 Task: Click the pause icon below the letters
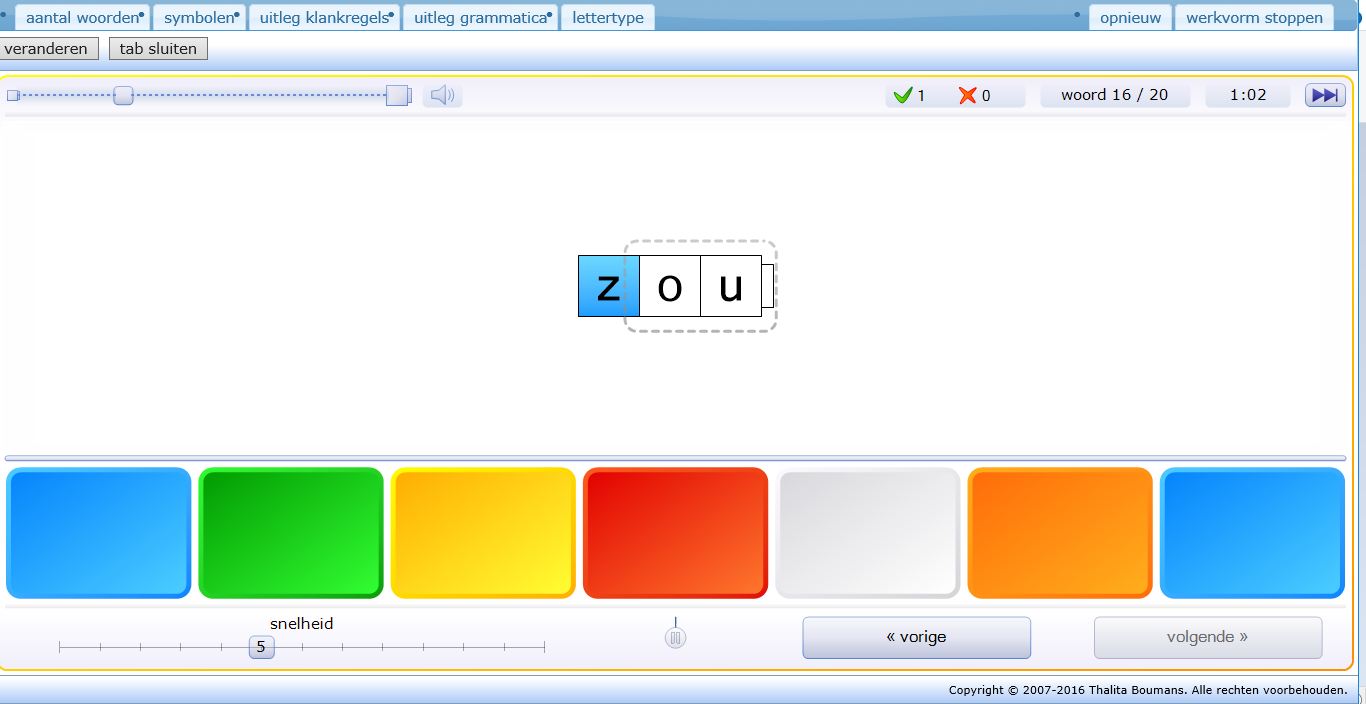coord(676,638)
